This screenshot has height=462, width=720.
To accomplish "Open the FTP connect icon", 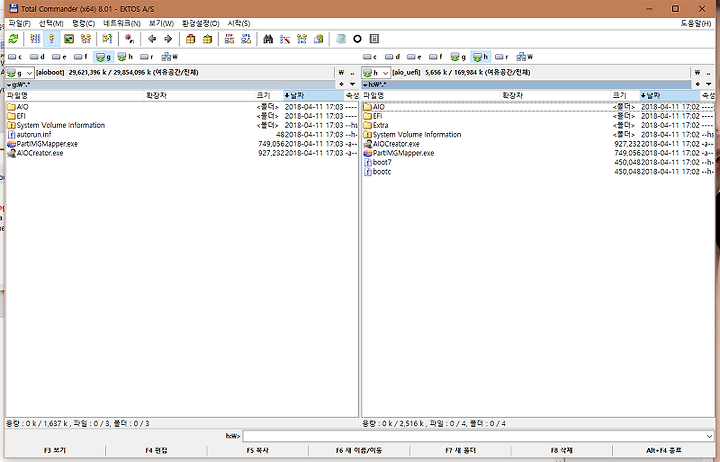I will pyautogui.click(x=229, y=39).
